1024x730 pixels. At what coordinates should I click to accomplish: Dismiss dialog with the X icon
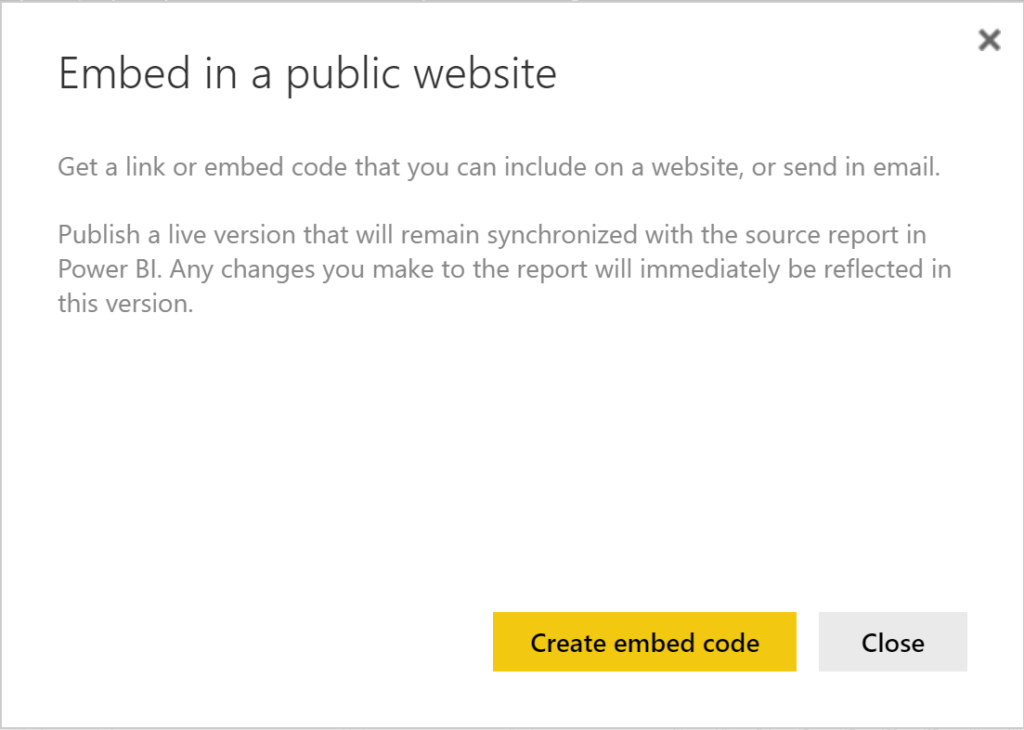tap(988, 40)
